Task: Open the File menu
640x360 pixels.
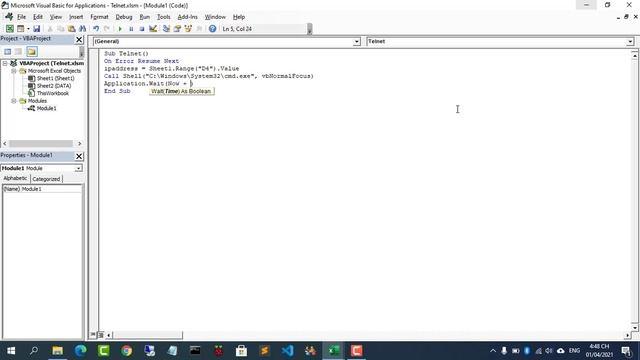Action: [21, 17]
